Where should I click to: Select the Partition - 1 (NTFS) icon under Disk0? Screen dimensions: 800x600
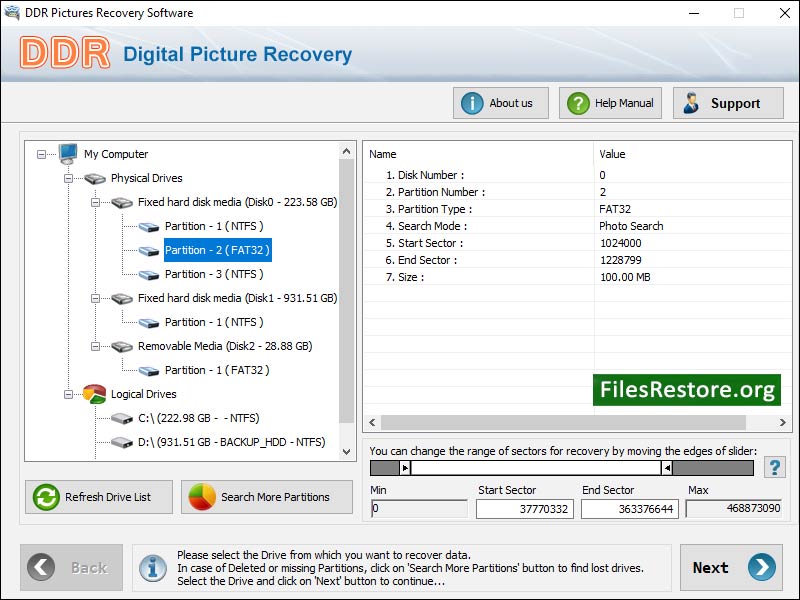(x=148, y=226)
